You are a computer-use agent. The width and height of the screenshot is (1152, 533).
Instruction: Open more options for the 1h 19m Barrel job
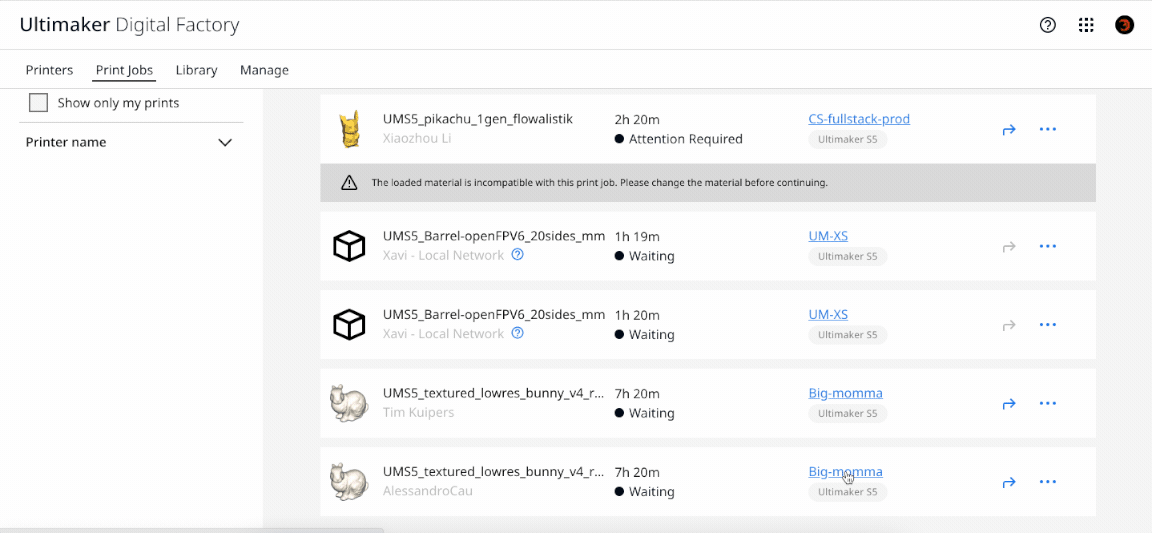pos(1047,246)
